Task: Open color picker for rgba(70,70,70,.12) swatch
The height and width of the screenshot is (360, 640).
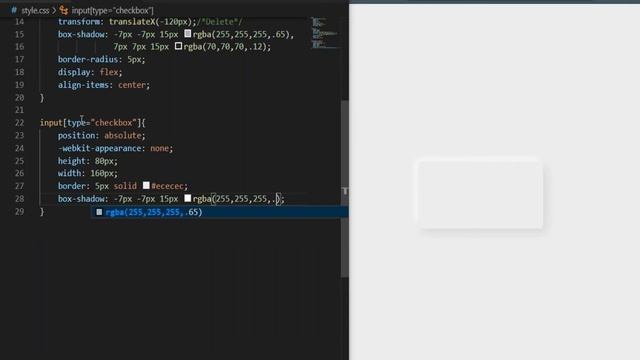Action: (x=178, y=47)
